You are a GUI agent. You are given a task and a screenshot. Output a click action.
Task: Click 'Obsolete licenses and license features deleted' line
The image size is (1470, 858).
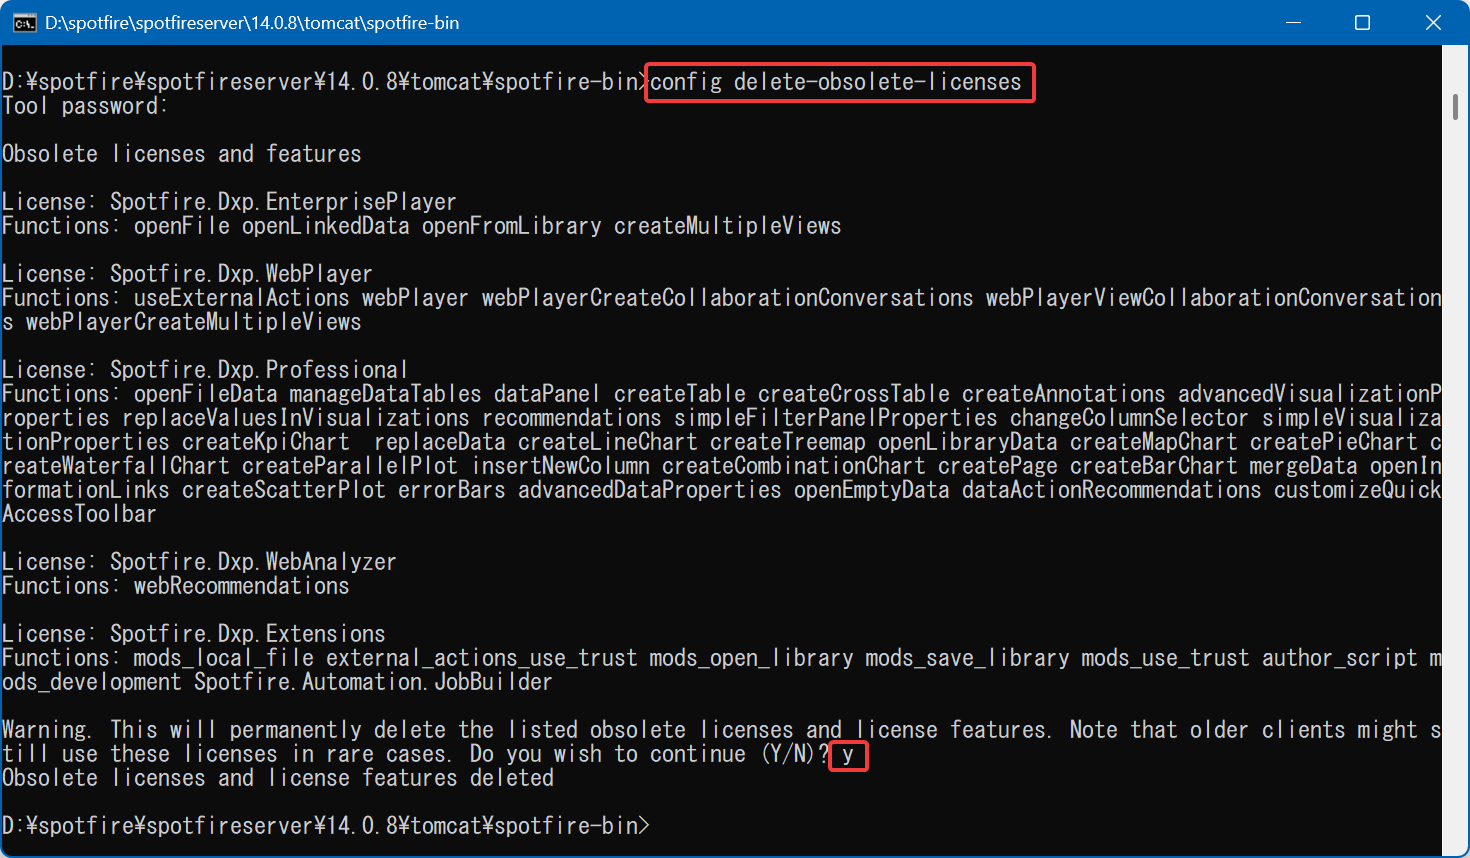(278, 778)
